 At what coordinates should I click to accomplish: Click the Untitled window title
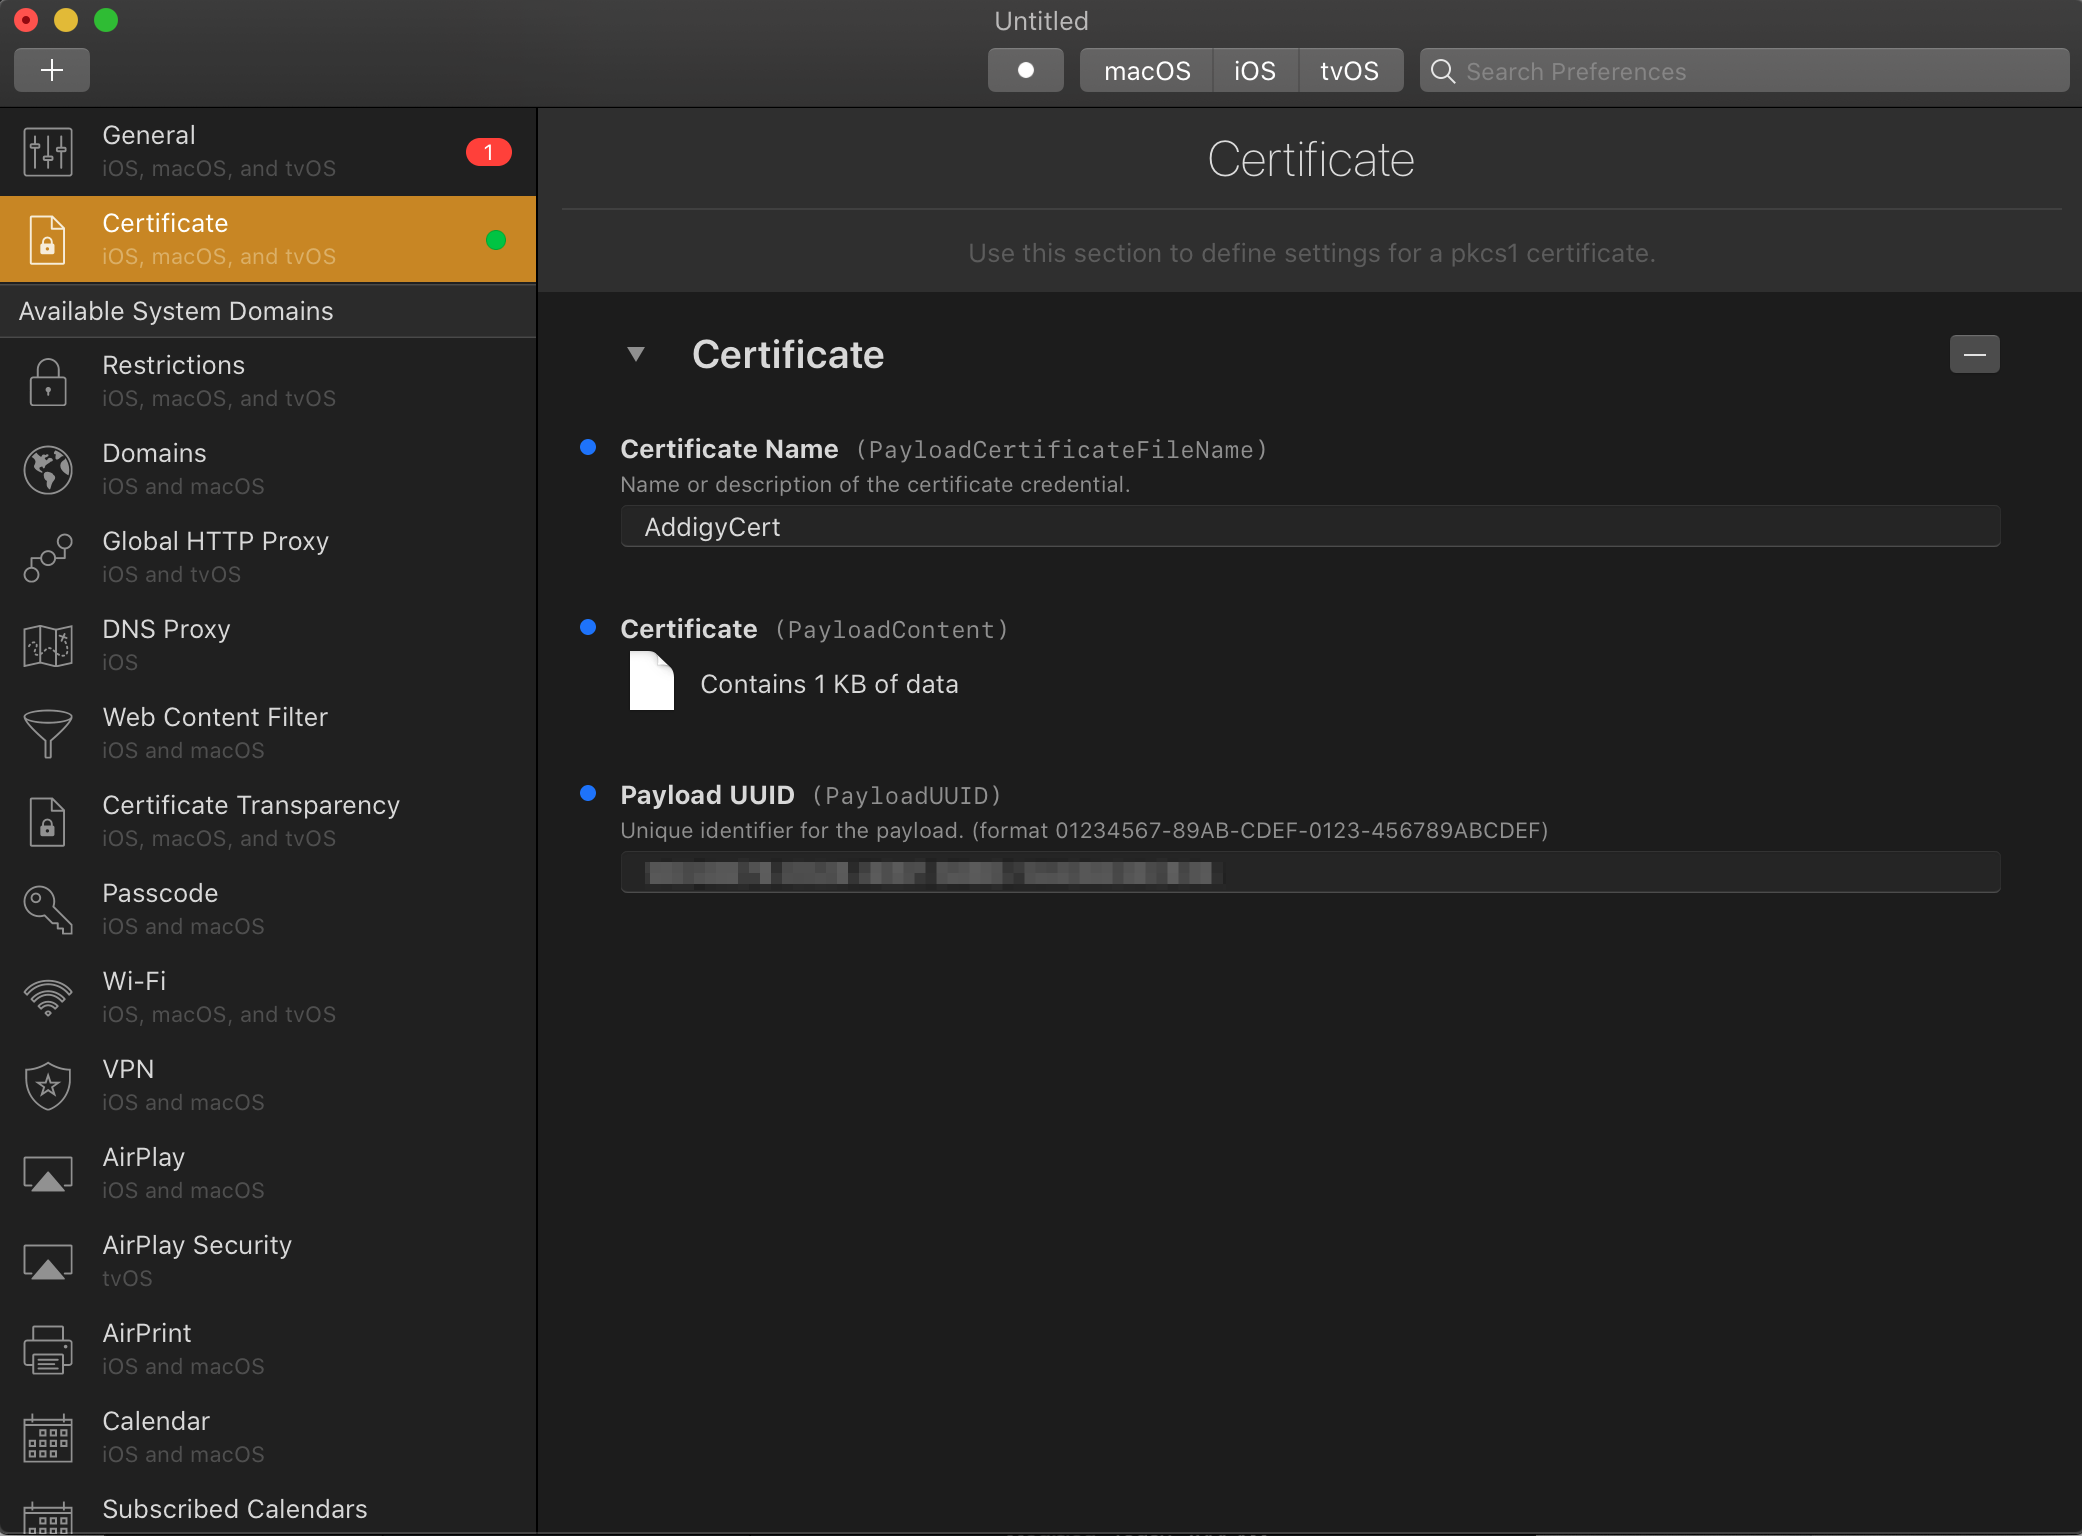(x=1041, y=21)
